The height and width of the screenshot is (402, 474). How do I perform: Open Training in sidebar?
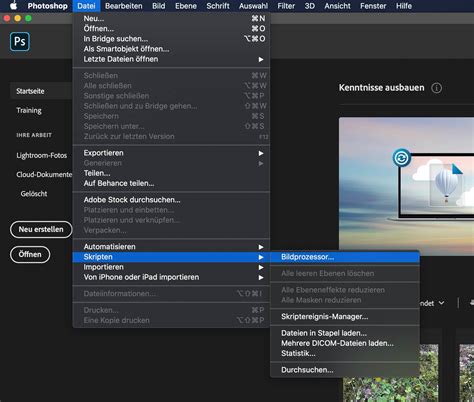coord(29,110)
